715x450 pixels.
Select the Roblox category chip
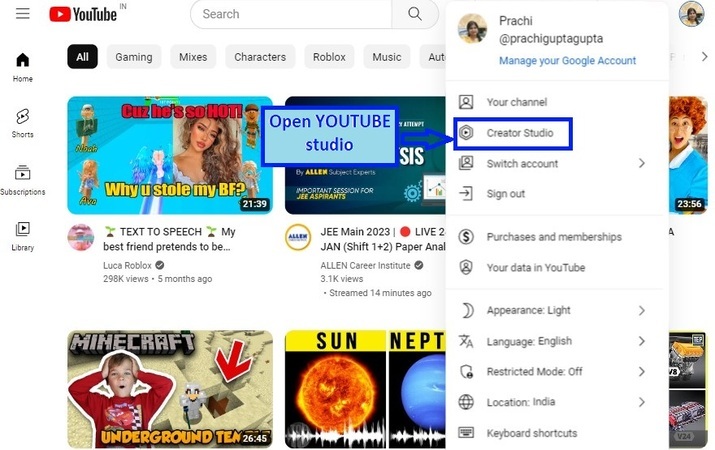point(329,57)
